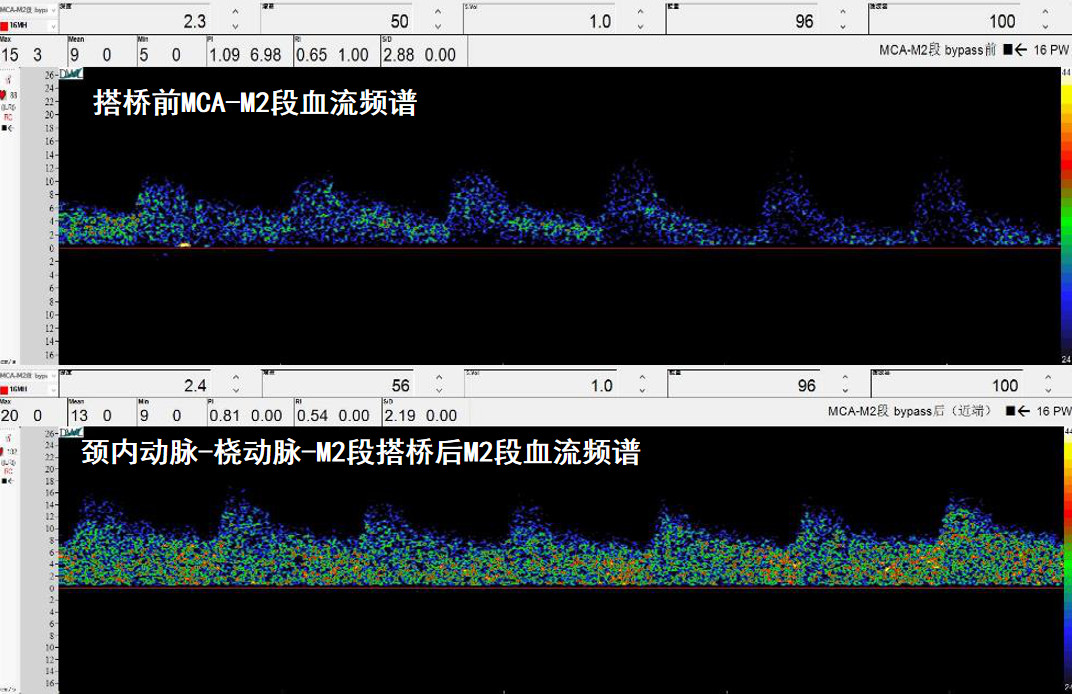Decrease the 2.3 depth value in top panel
The height and width of the screenshot is (694, 1072).
235,26
